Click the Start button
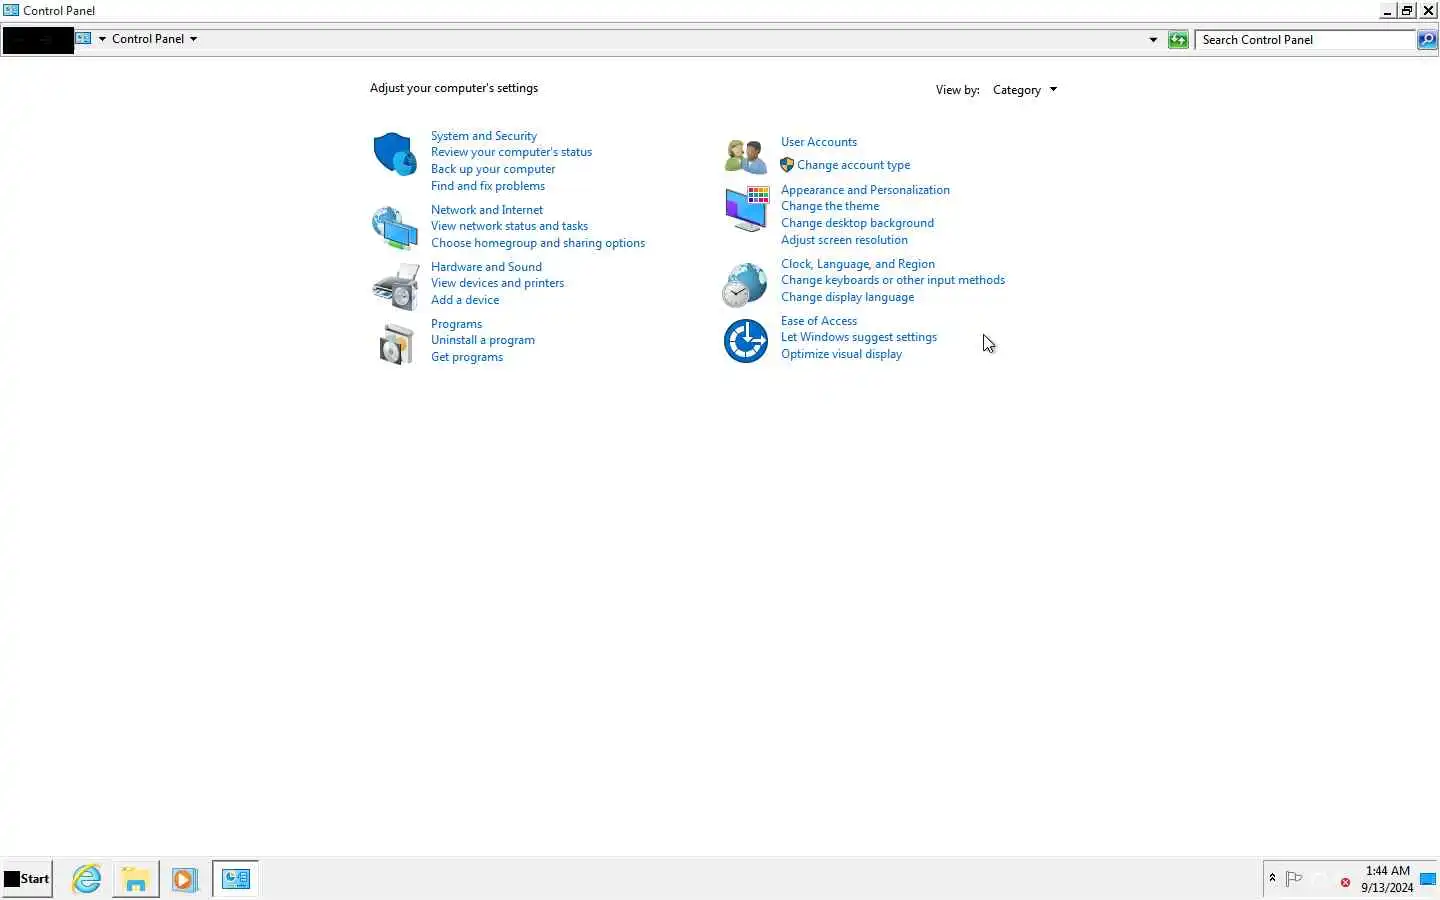Image resolution: width=1440 pixels, height=900 pixels. [x=27, y=879]
